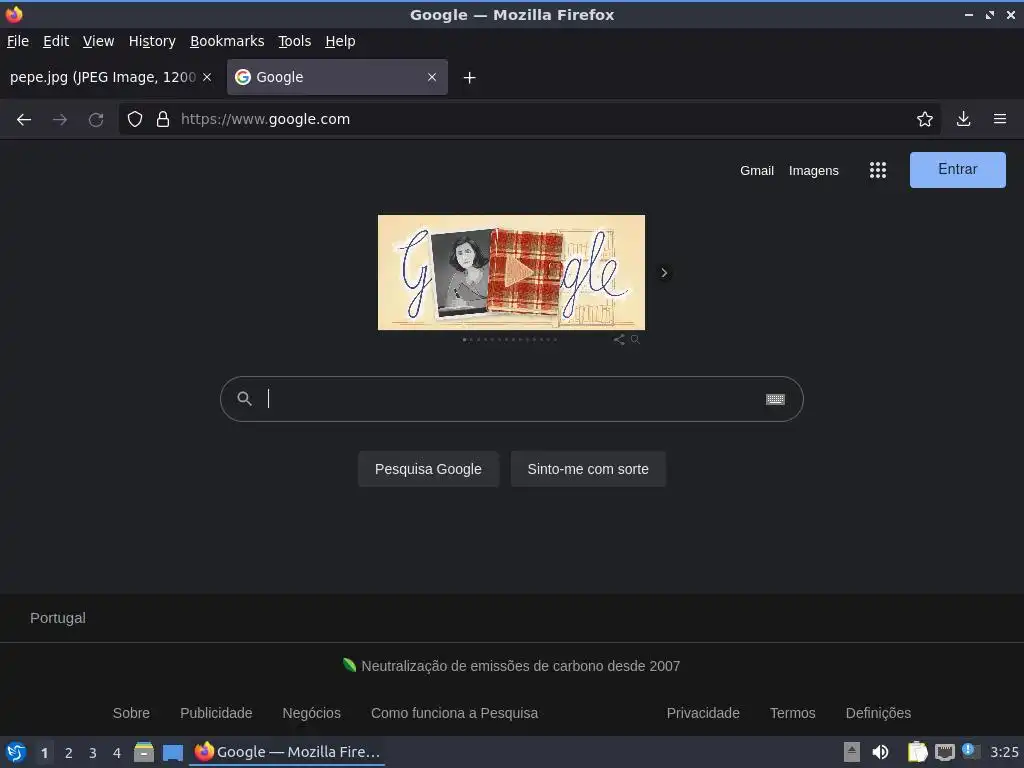Open the Help menu
The height and width of the screenshot is (768, 1024).
pos(340,41)
